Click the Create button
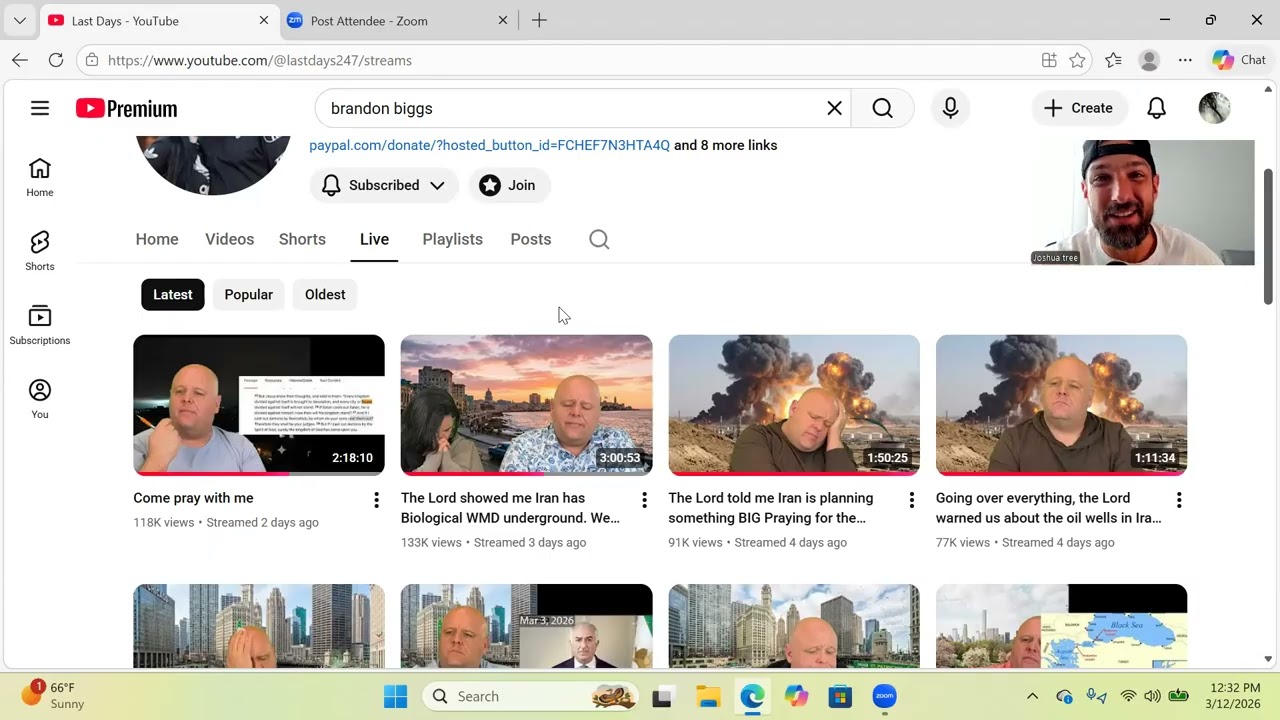This screenshot has height=720, width=1280. click(1078, 108)
